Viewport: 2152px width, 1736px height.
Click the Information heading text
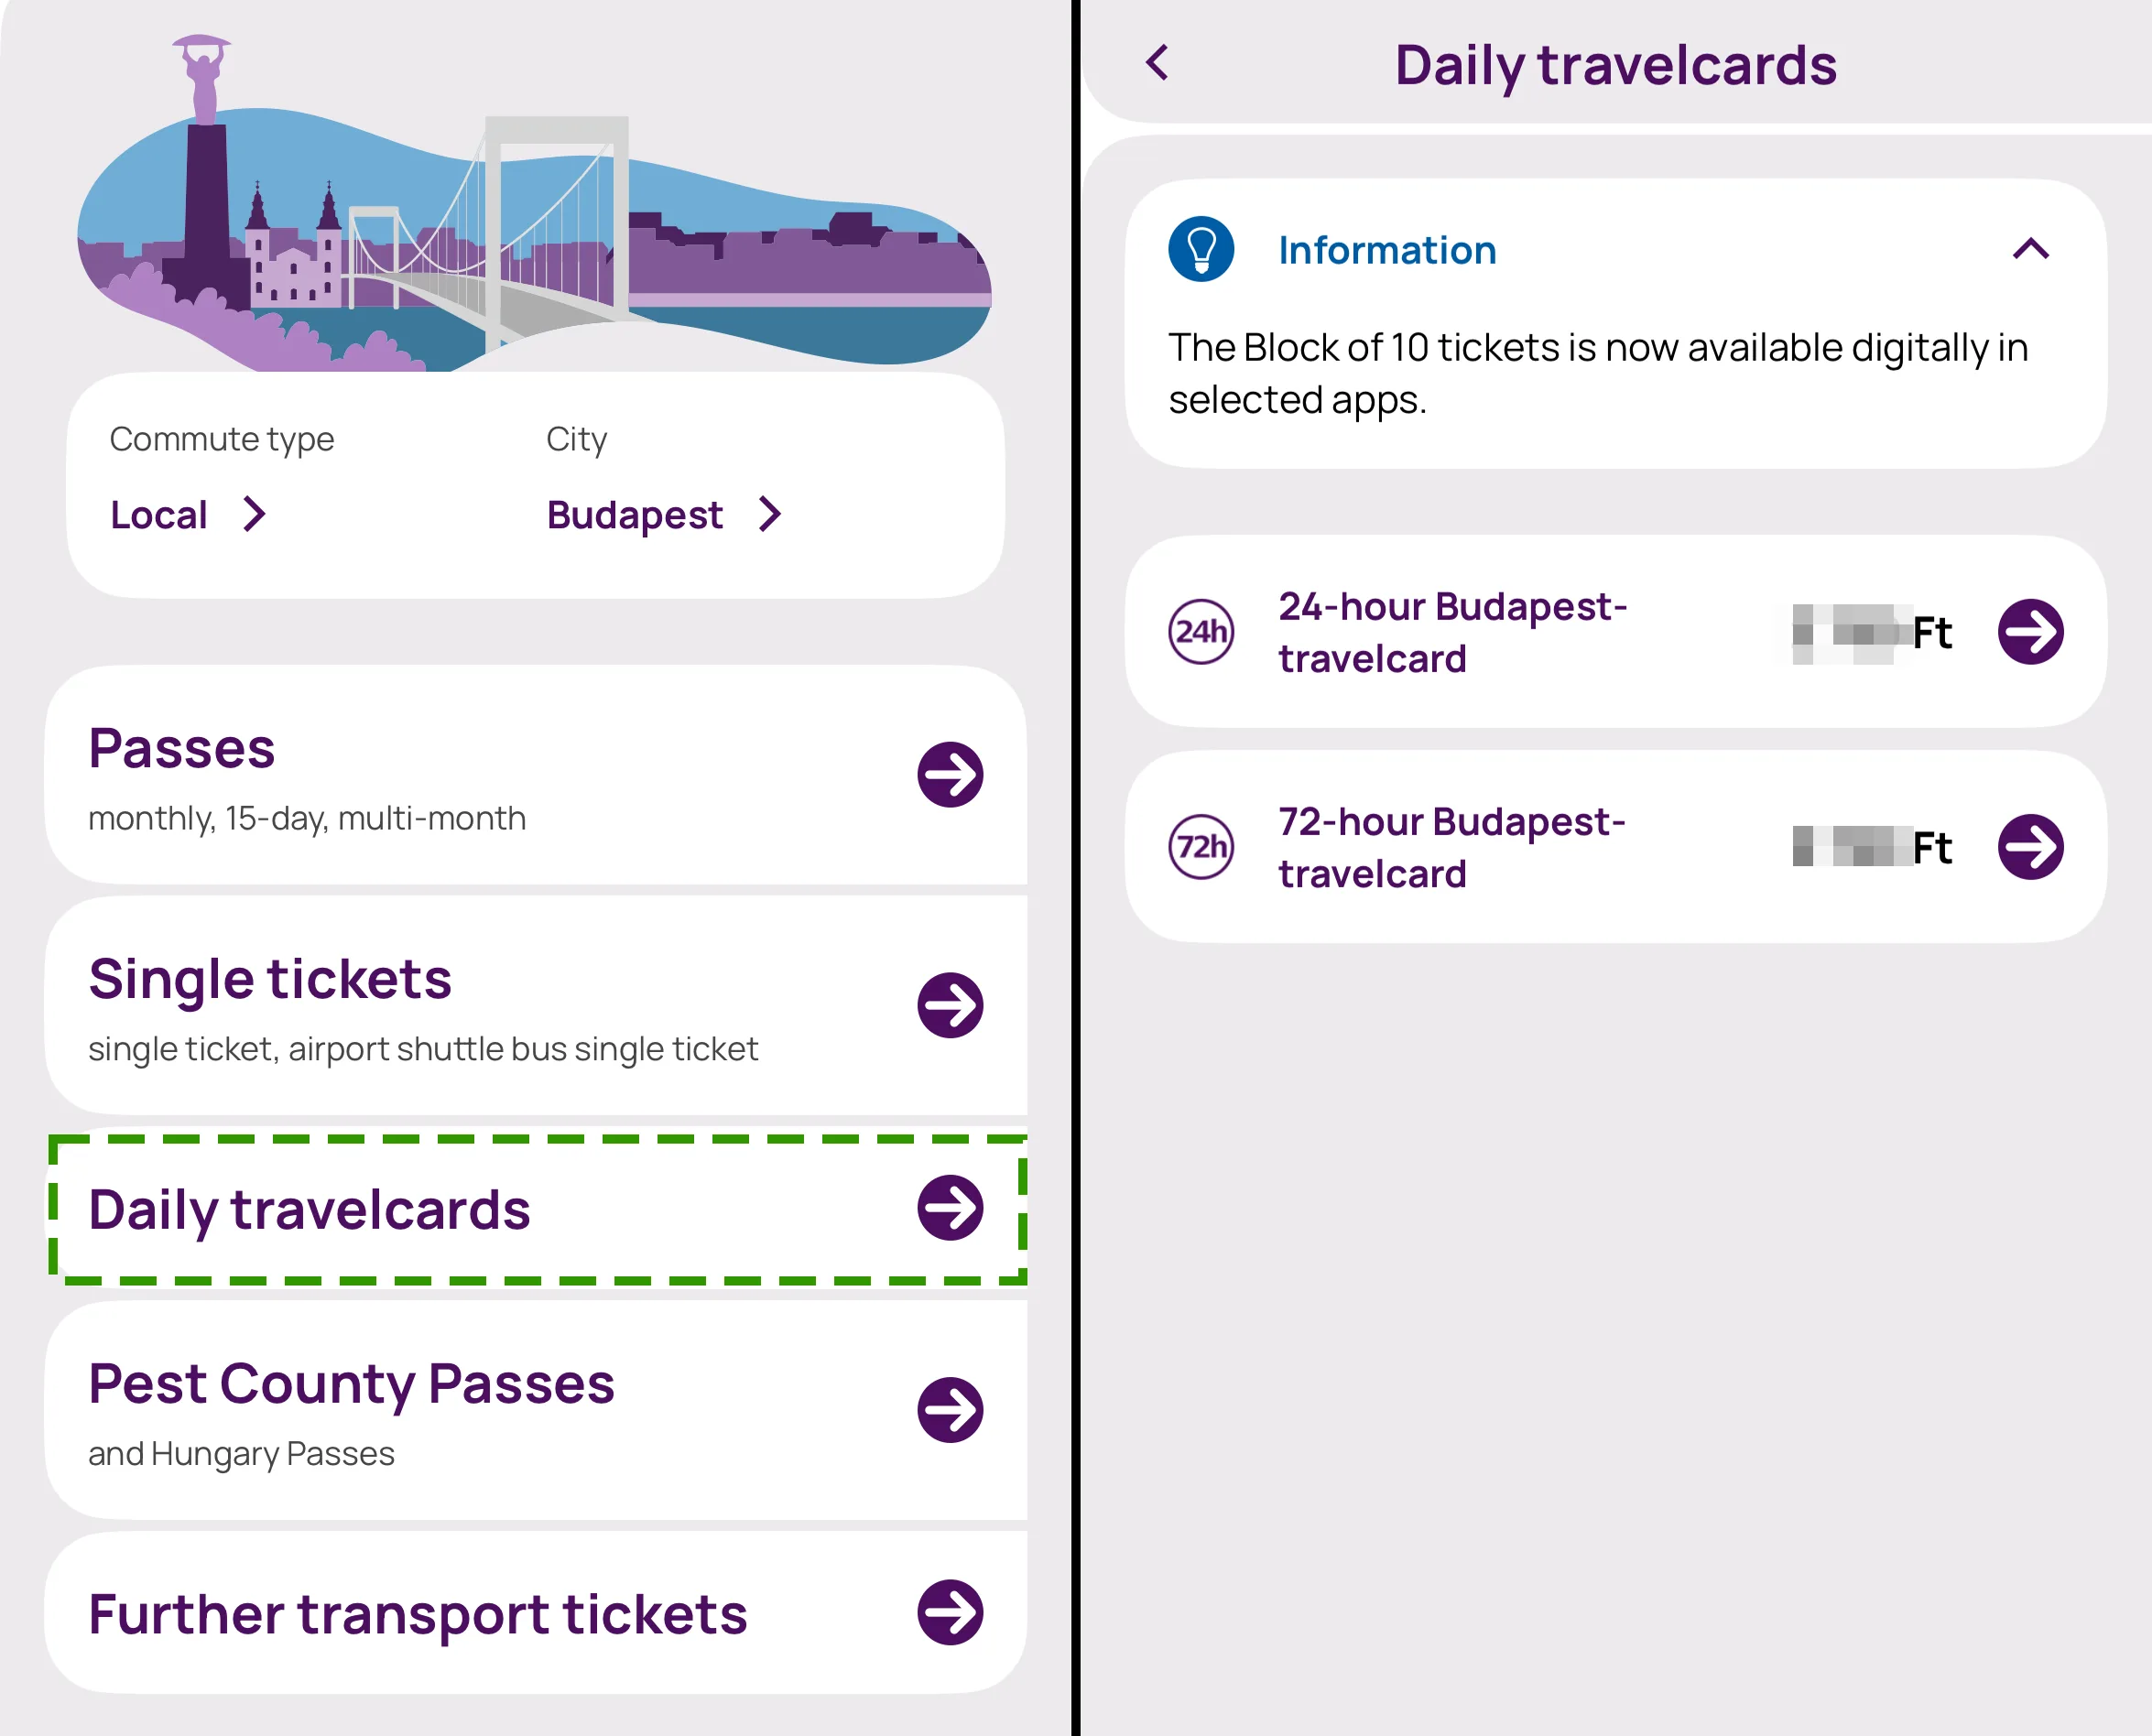click(x=1387, y=250)
